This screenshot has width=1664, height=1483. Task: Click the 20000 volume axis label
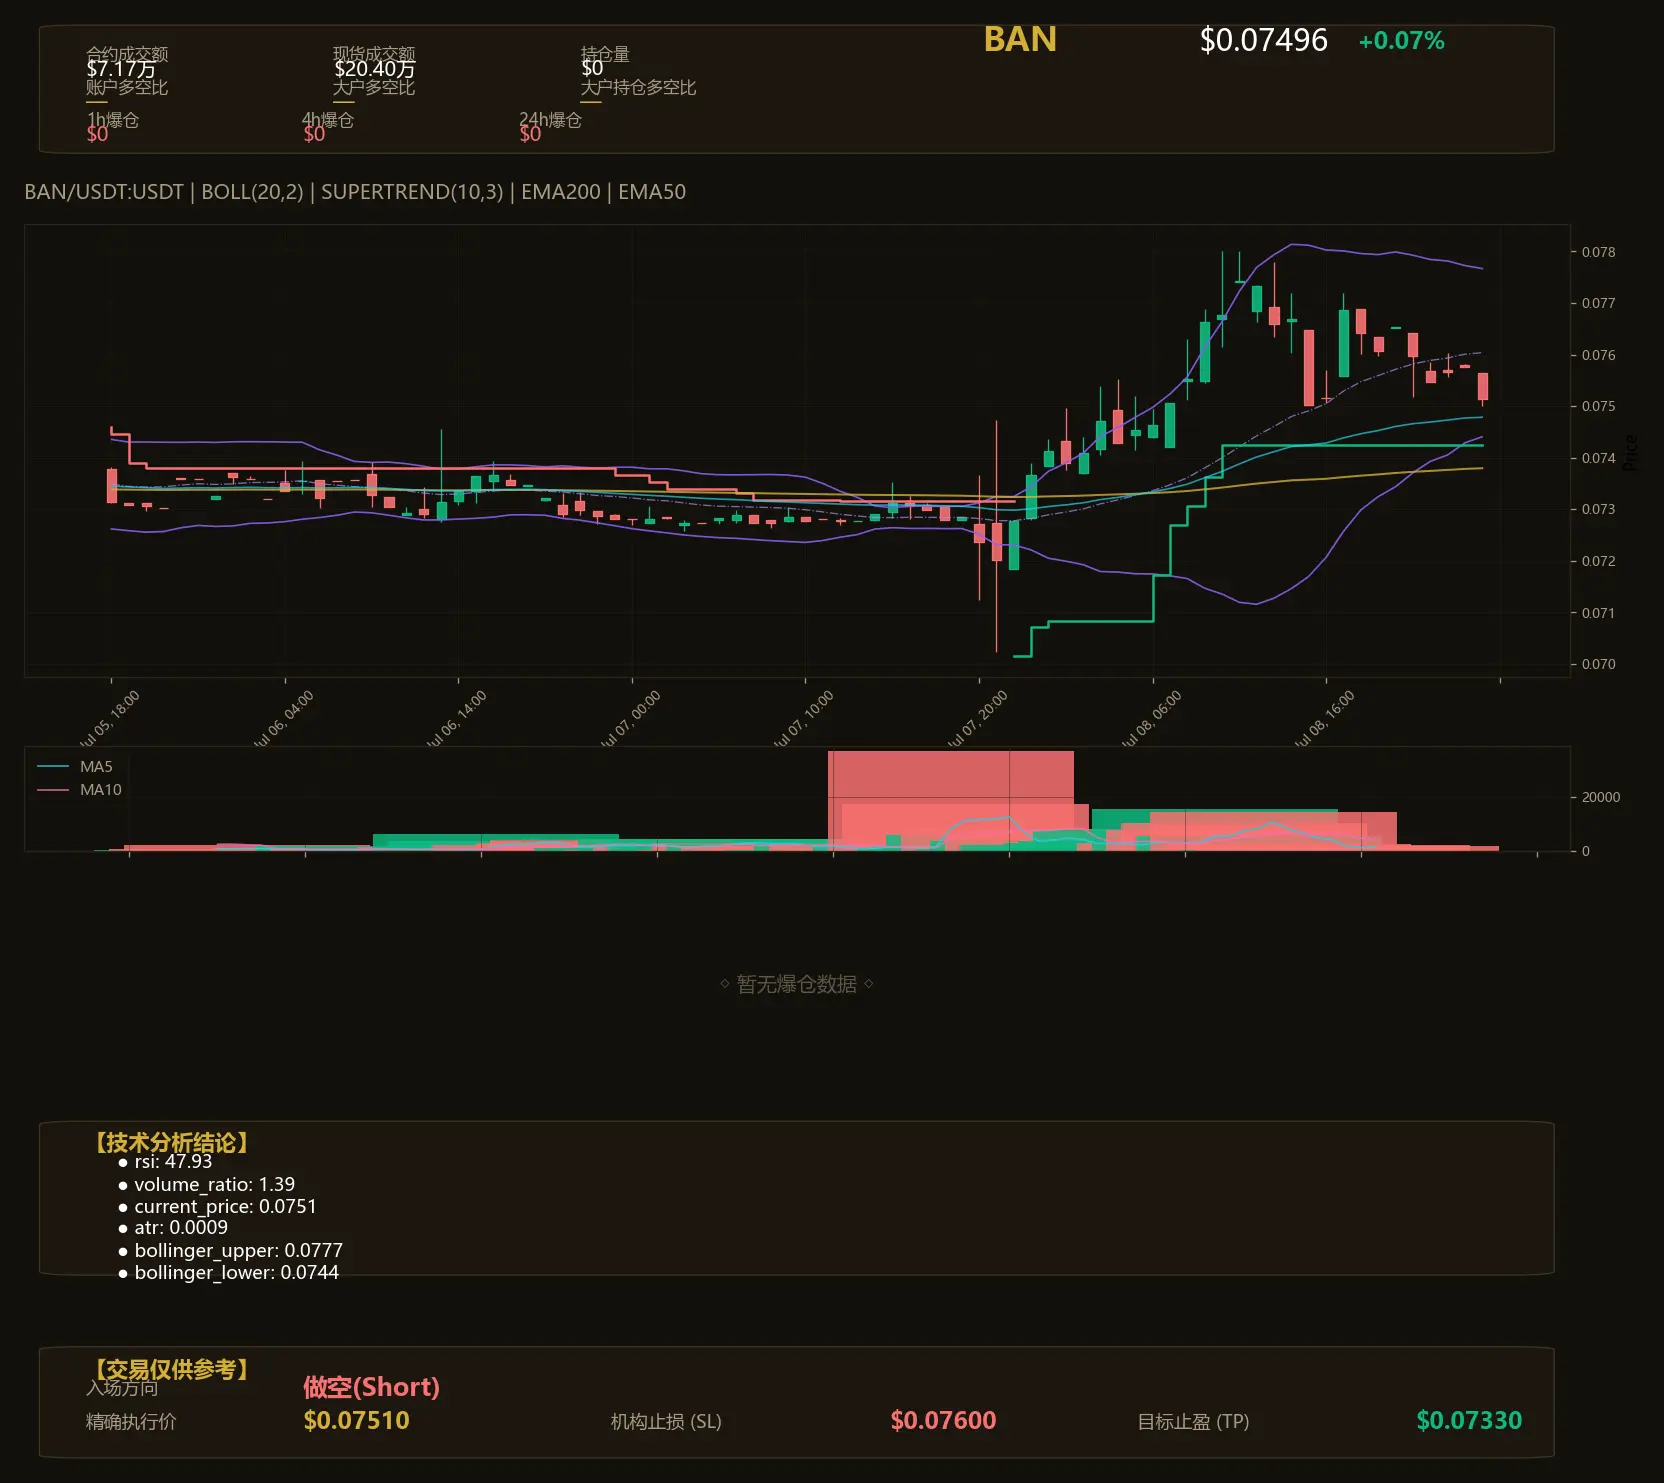(1601, 797)
